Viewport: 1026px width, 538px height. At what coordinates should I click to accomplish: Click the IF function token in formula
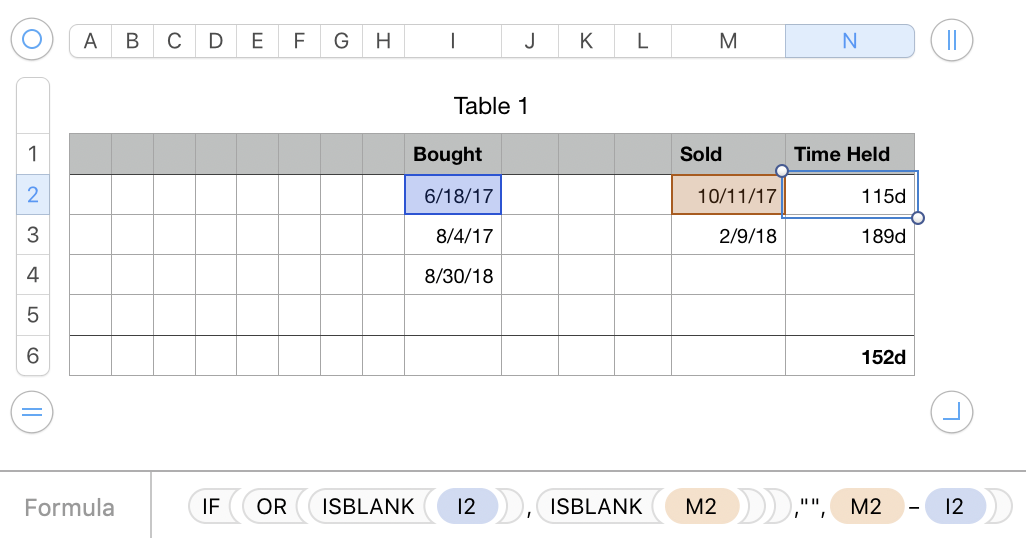click(211, 507)
